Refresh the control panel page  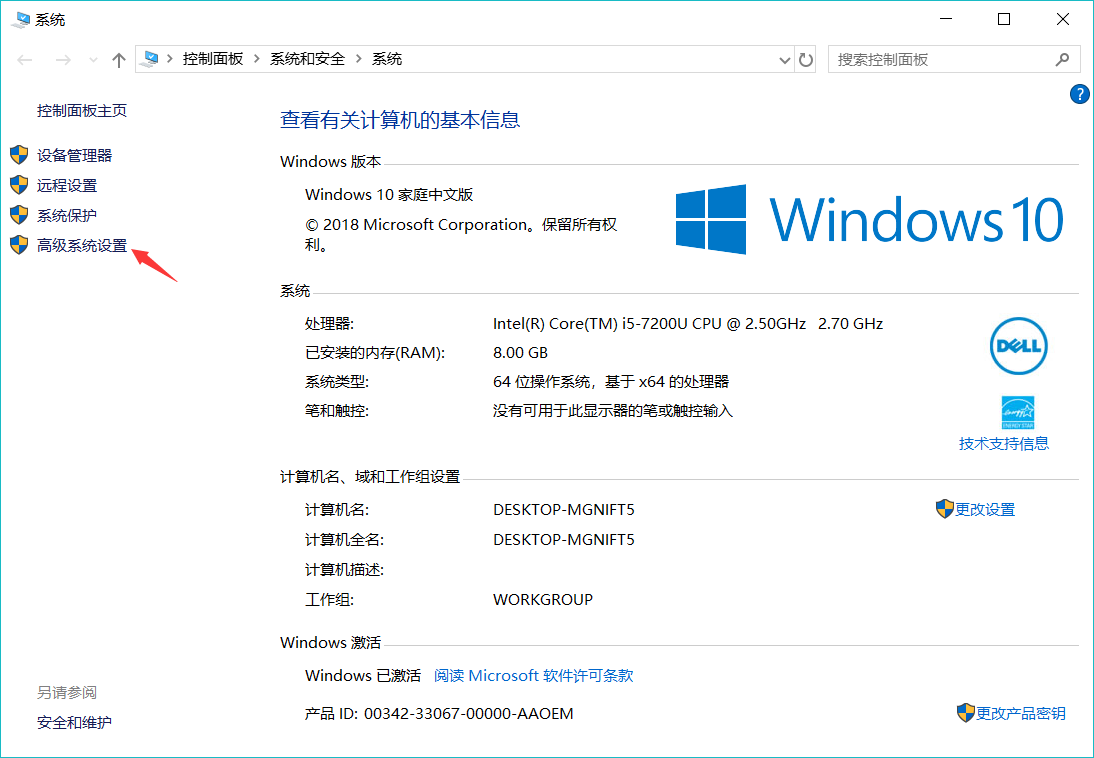(806, 60)
